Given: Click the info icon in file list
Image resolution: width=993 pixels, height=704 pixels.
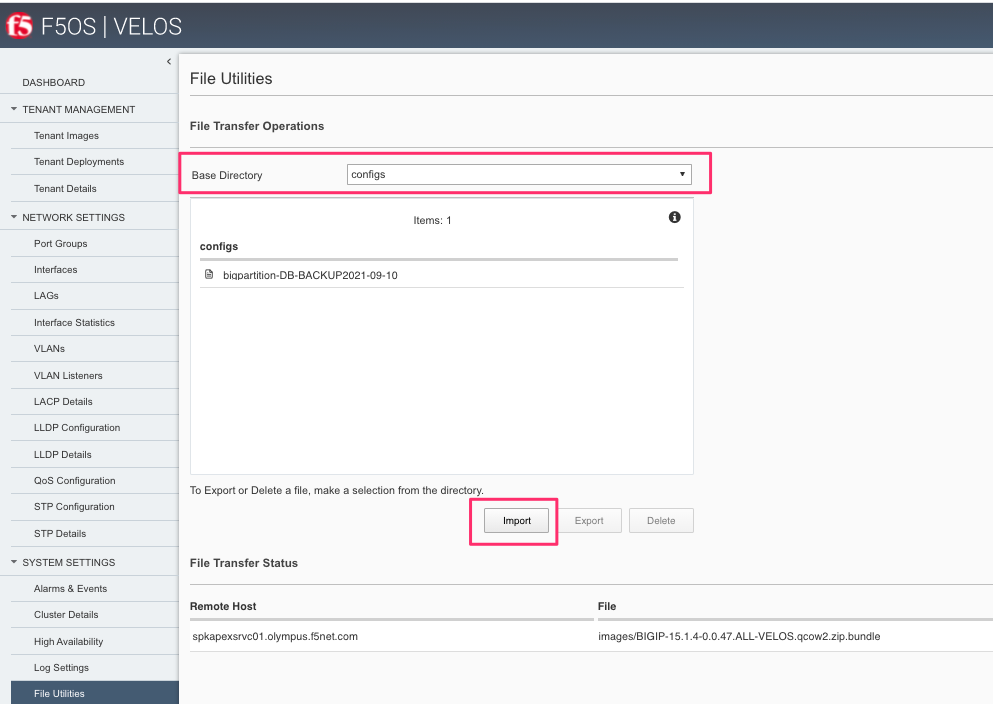Looking at the screenshot, I should pos(674,217).
